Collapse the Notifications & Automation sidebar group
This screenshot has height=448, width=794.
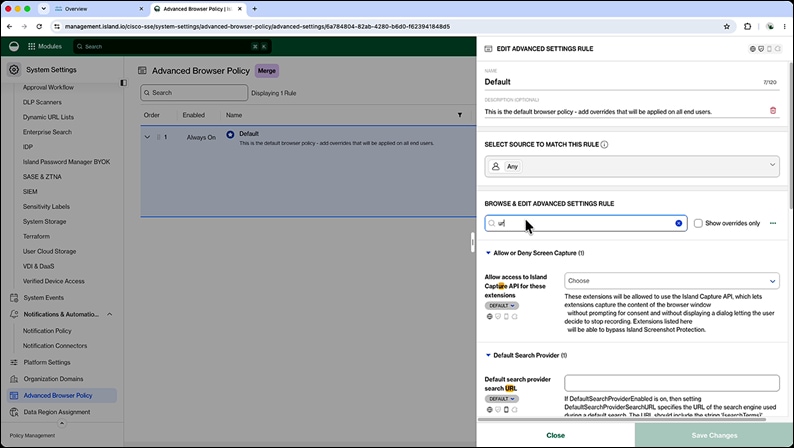[x=109, y=314]
